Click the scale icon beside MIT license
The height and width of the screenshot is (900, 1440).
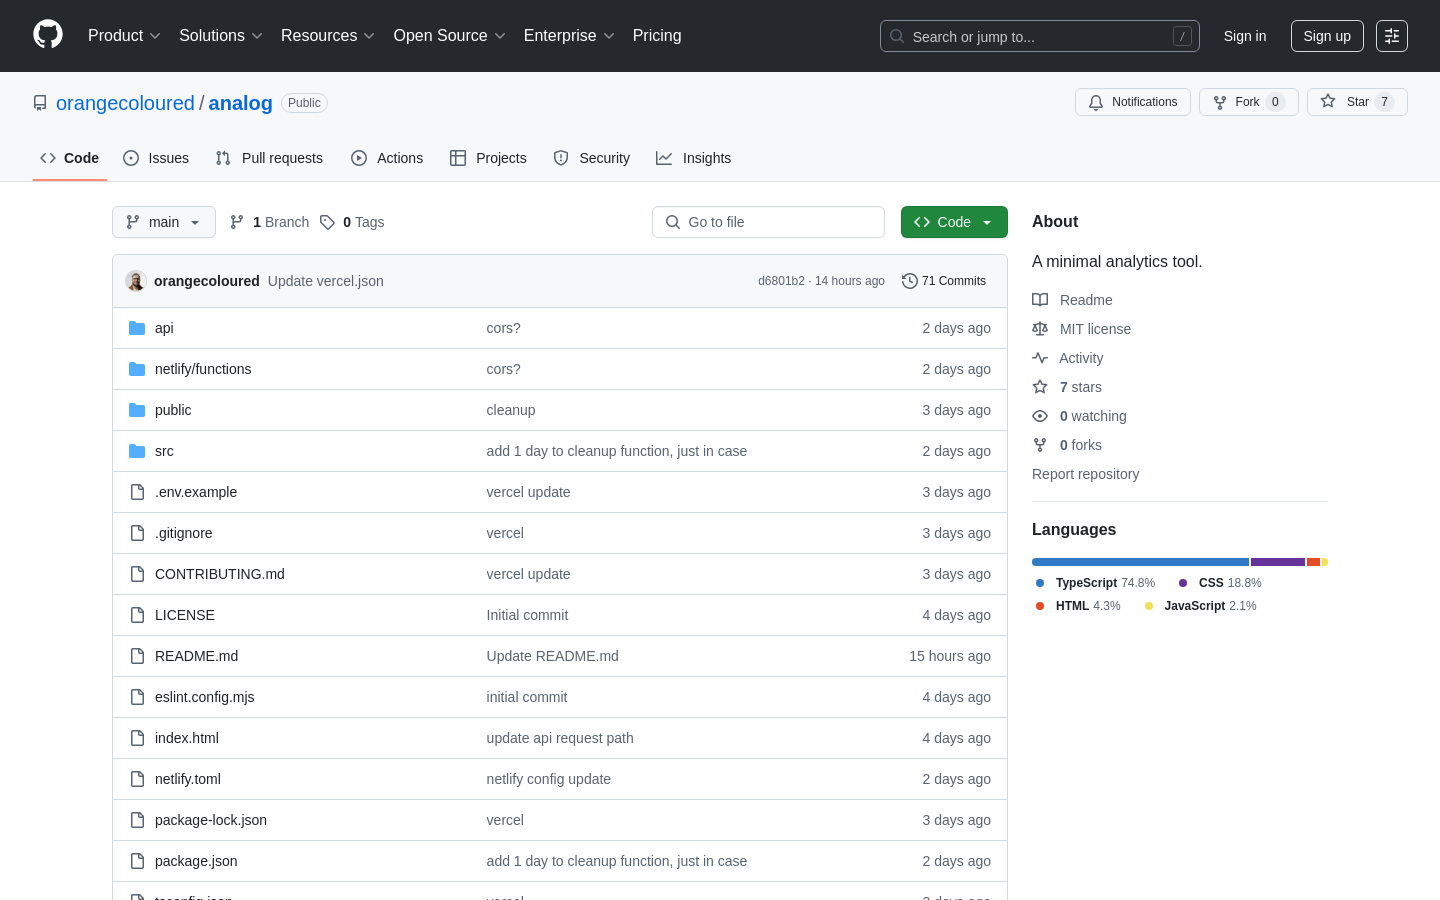(x=1040, y=329)
